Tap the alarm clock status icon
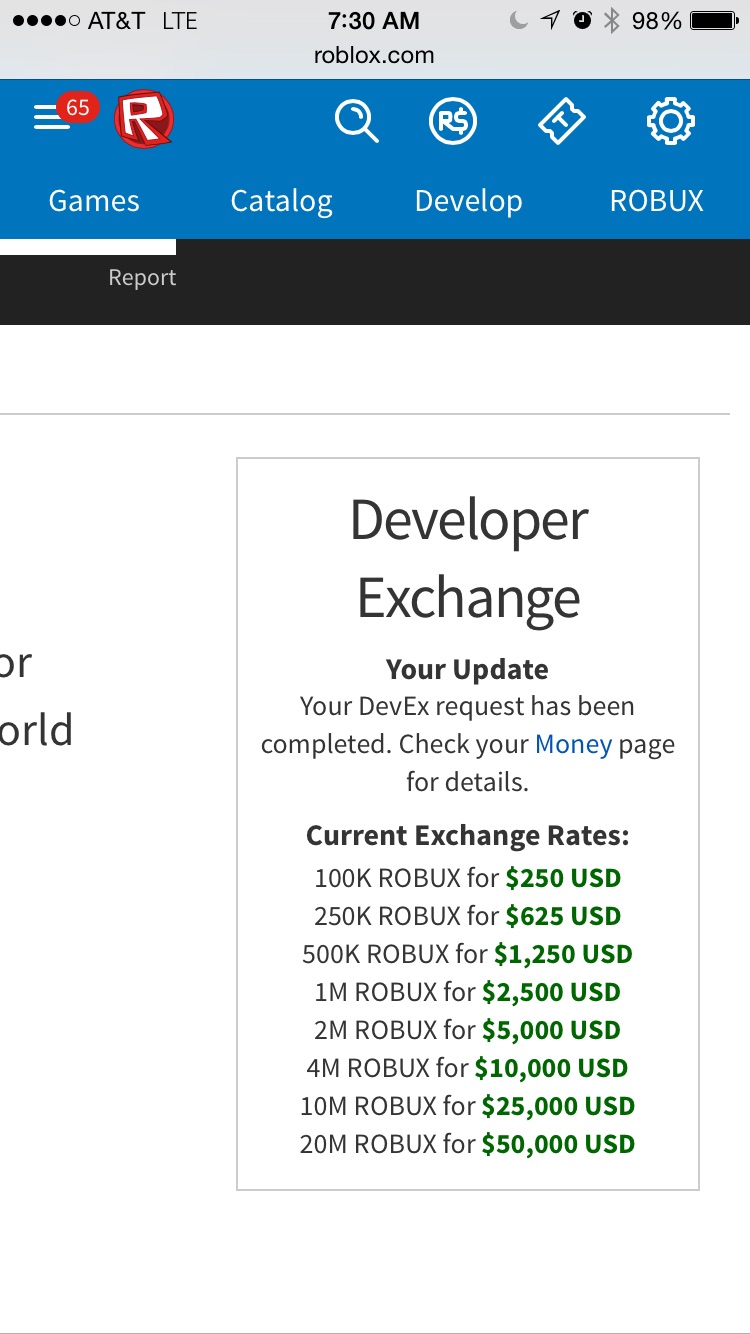 point(582,21)
